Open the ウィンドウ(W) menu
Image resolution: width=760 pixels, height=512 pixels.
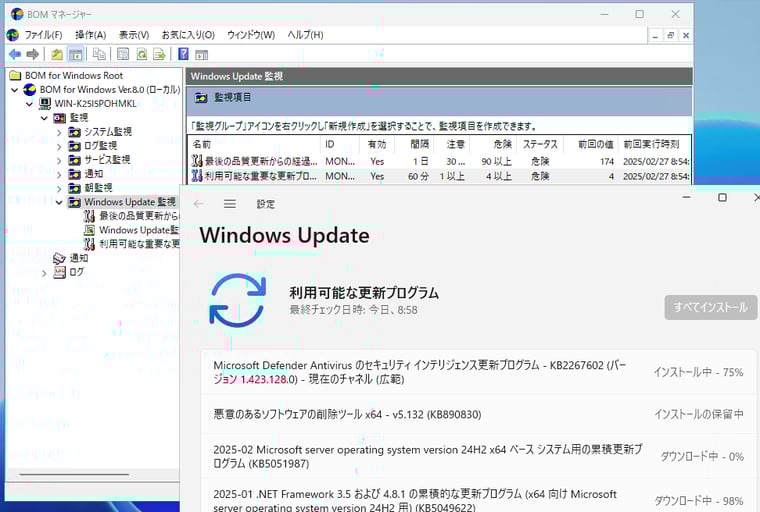251,35
